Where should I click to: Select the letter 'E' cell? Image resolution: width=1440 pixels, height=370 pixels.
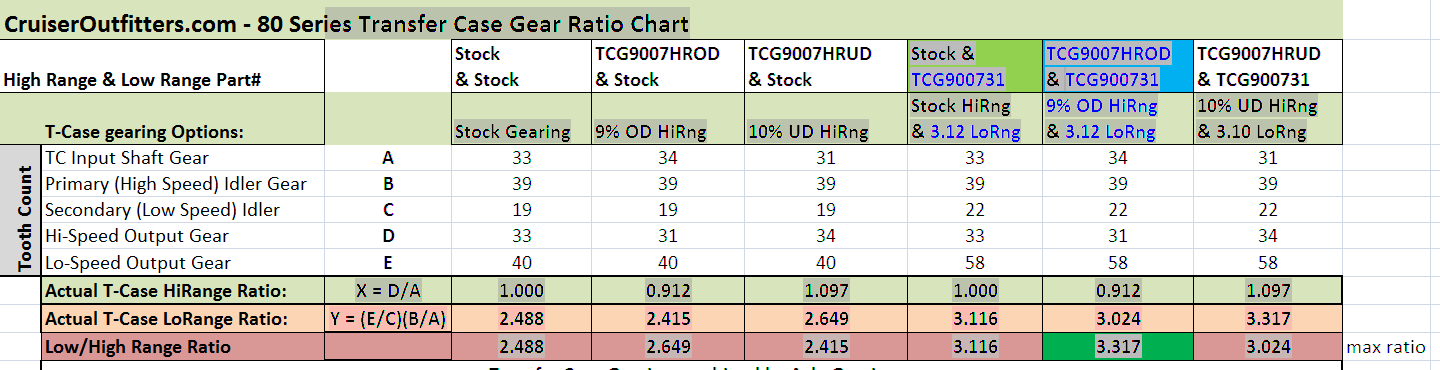(x=388, y=263)
